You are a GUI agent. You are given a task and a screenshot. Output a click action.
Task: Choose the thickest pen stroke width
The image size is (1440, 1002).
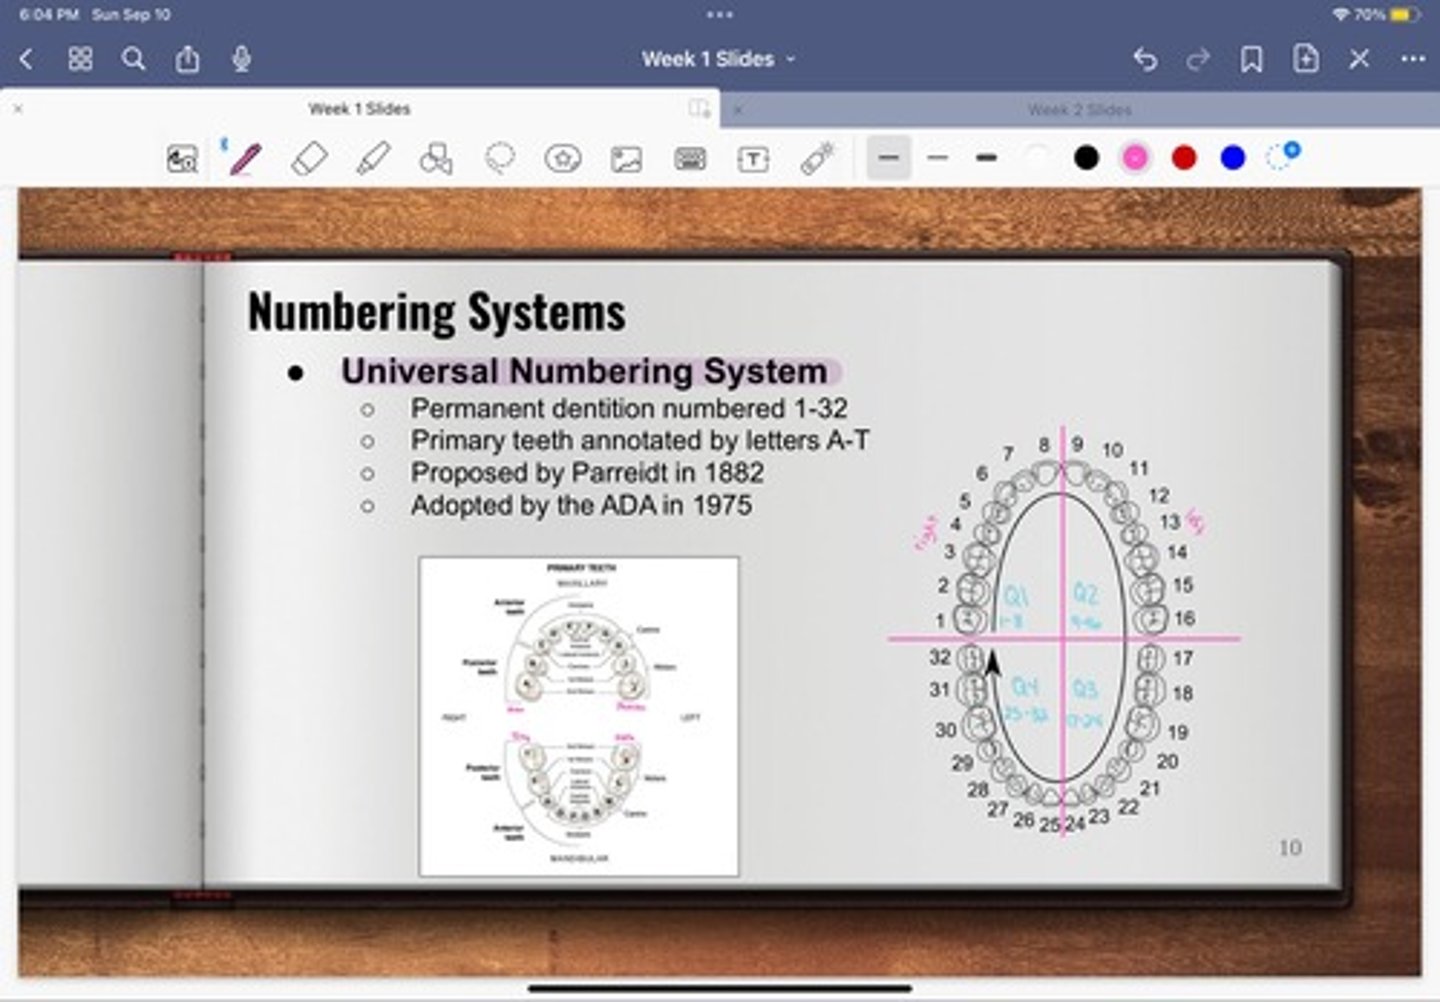tap(986, 158)
